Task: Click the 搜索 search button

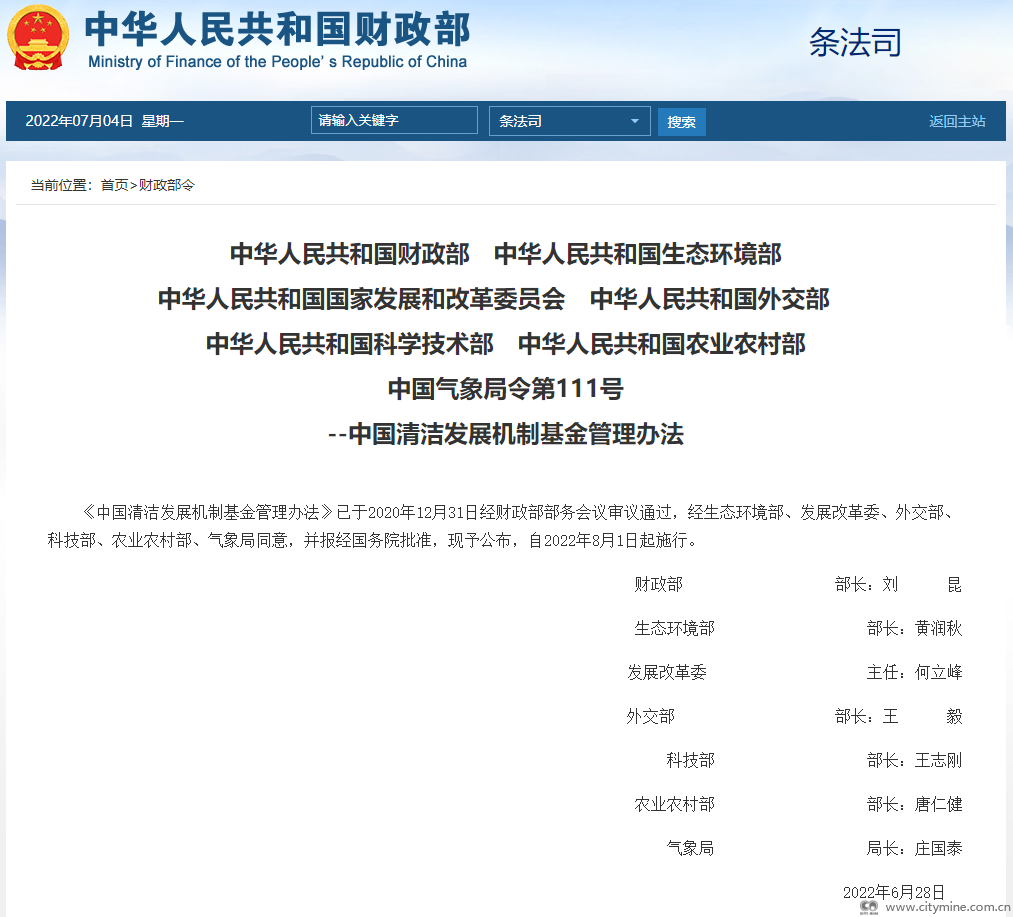Action: click(x=681, y=122)
